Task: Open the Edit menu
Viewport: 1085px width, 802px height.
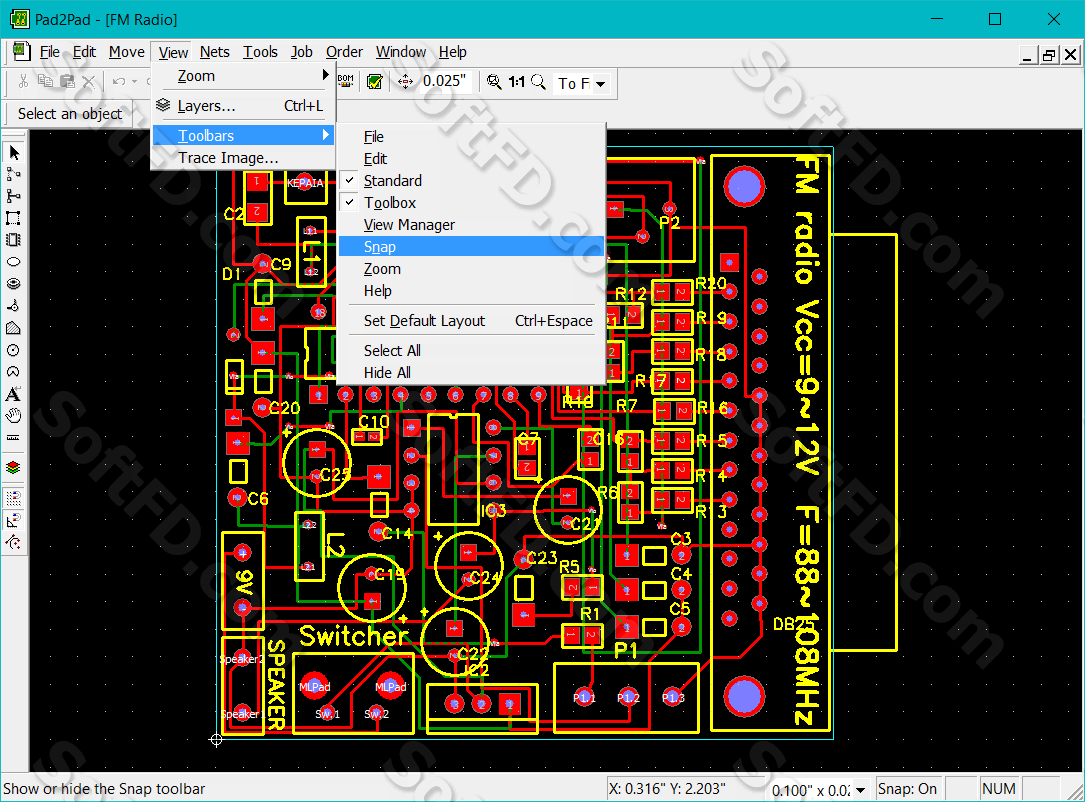Action: (84, 52)
